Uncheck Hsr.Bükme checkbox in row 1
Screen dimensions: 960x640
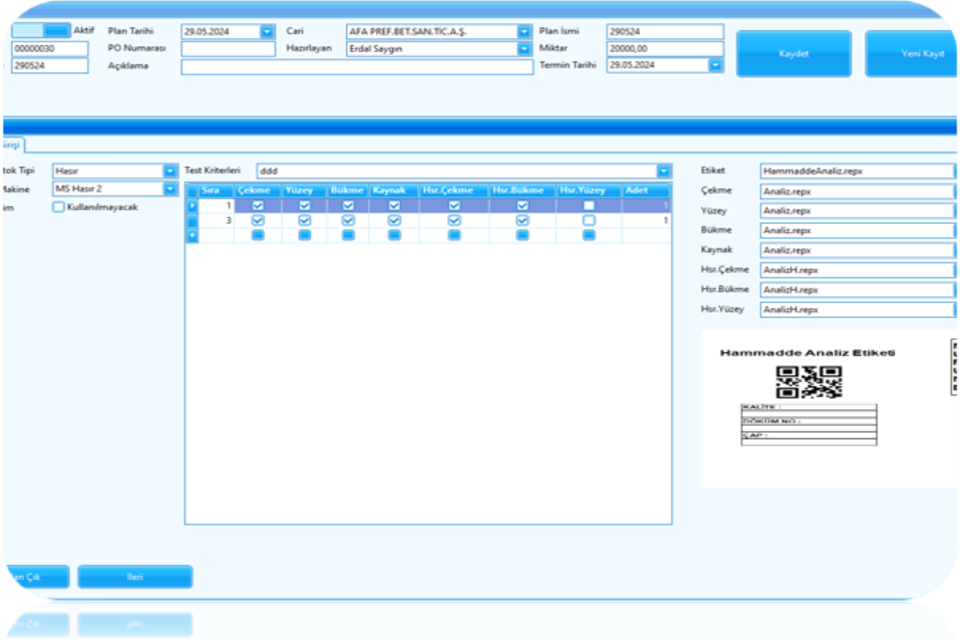(522, 205)
